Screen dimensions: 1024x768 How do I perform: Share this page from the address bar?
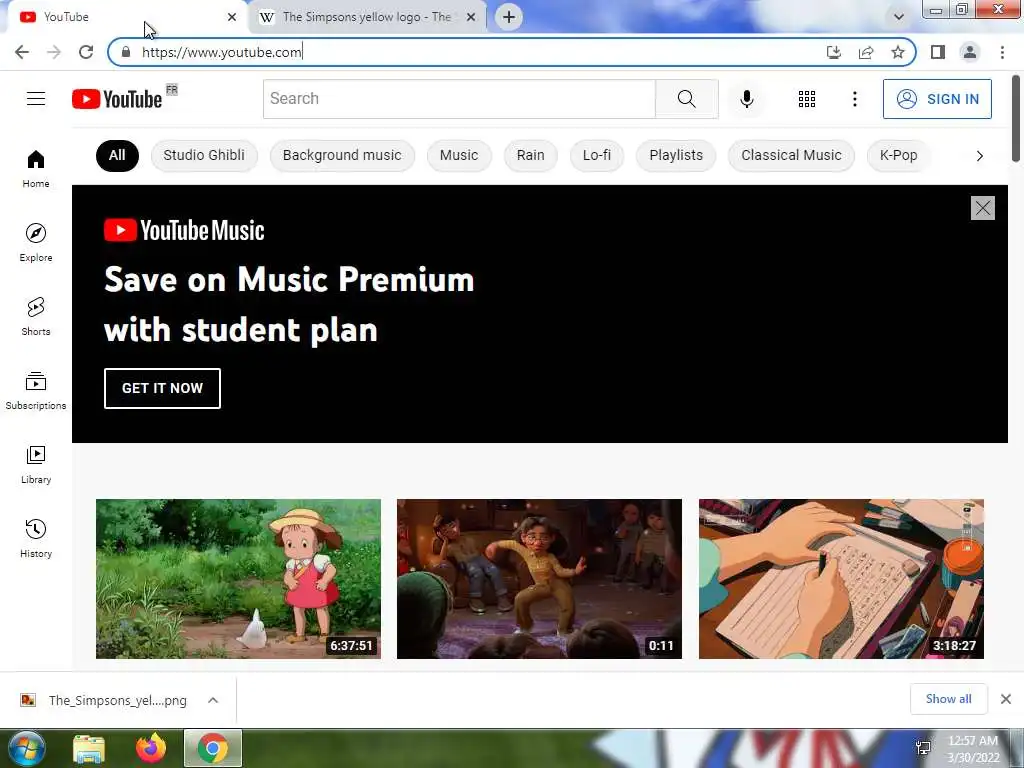pos(866,52)
